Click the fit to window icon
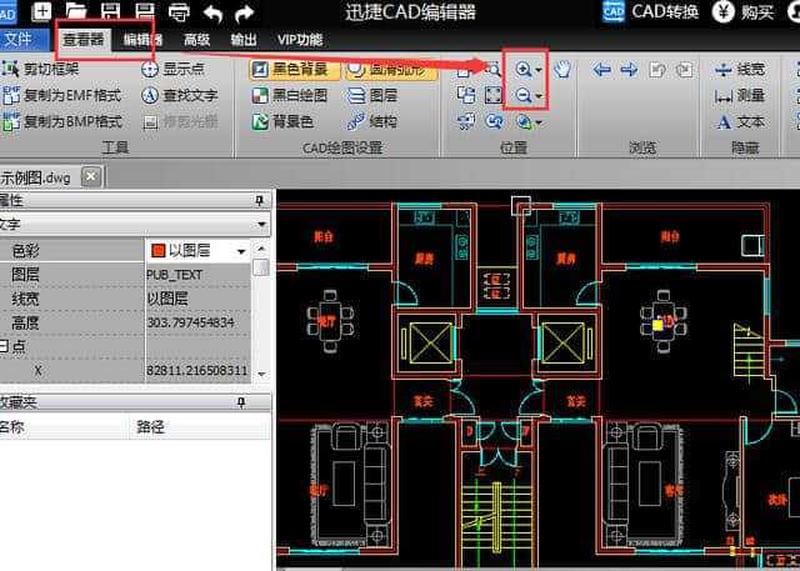The width and height of the screenshot is (800, 571). (493, 95)
